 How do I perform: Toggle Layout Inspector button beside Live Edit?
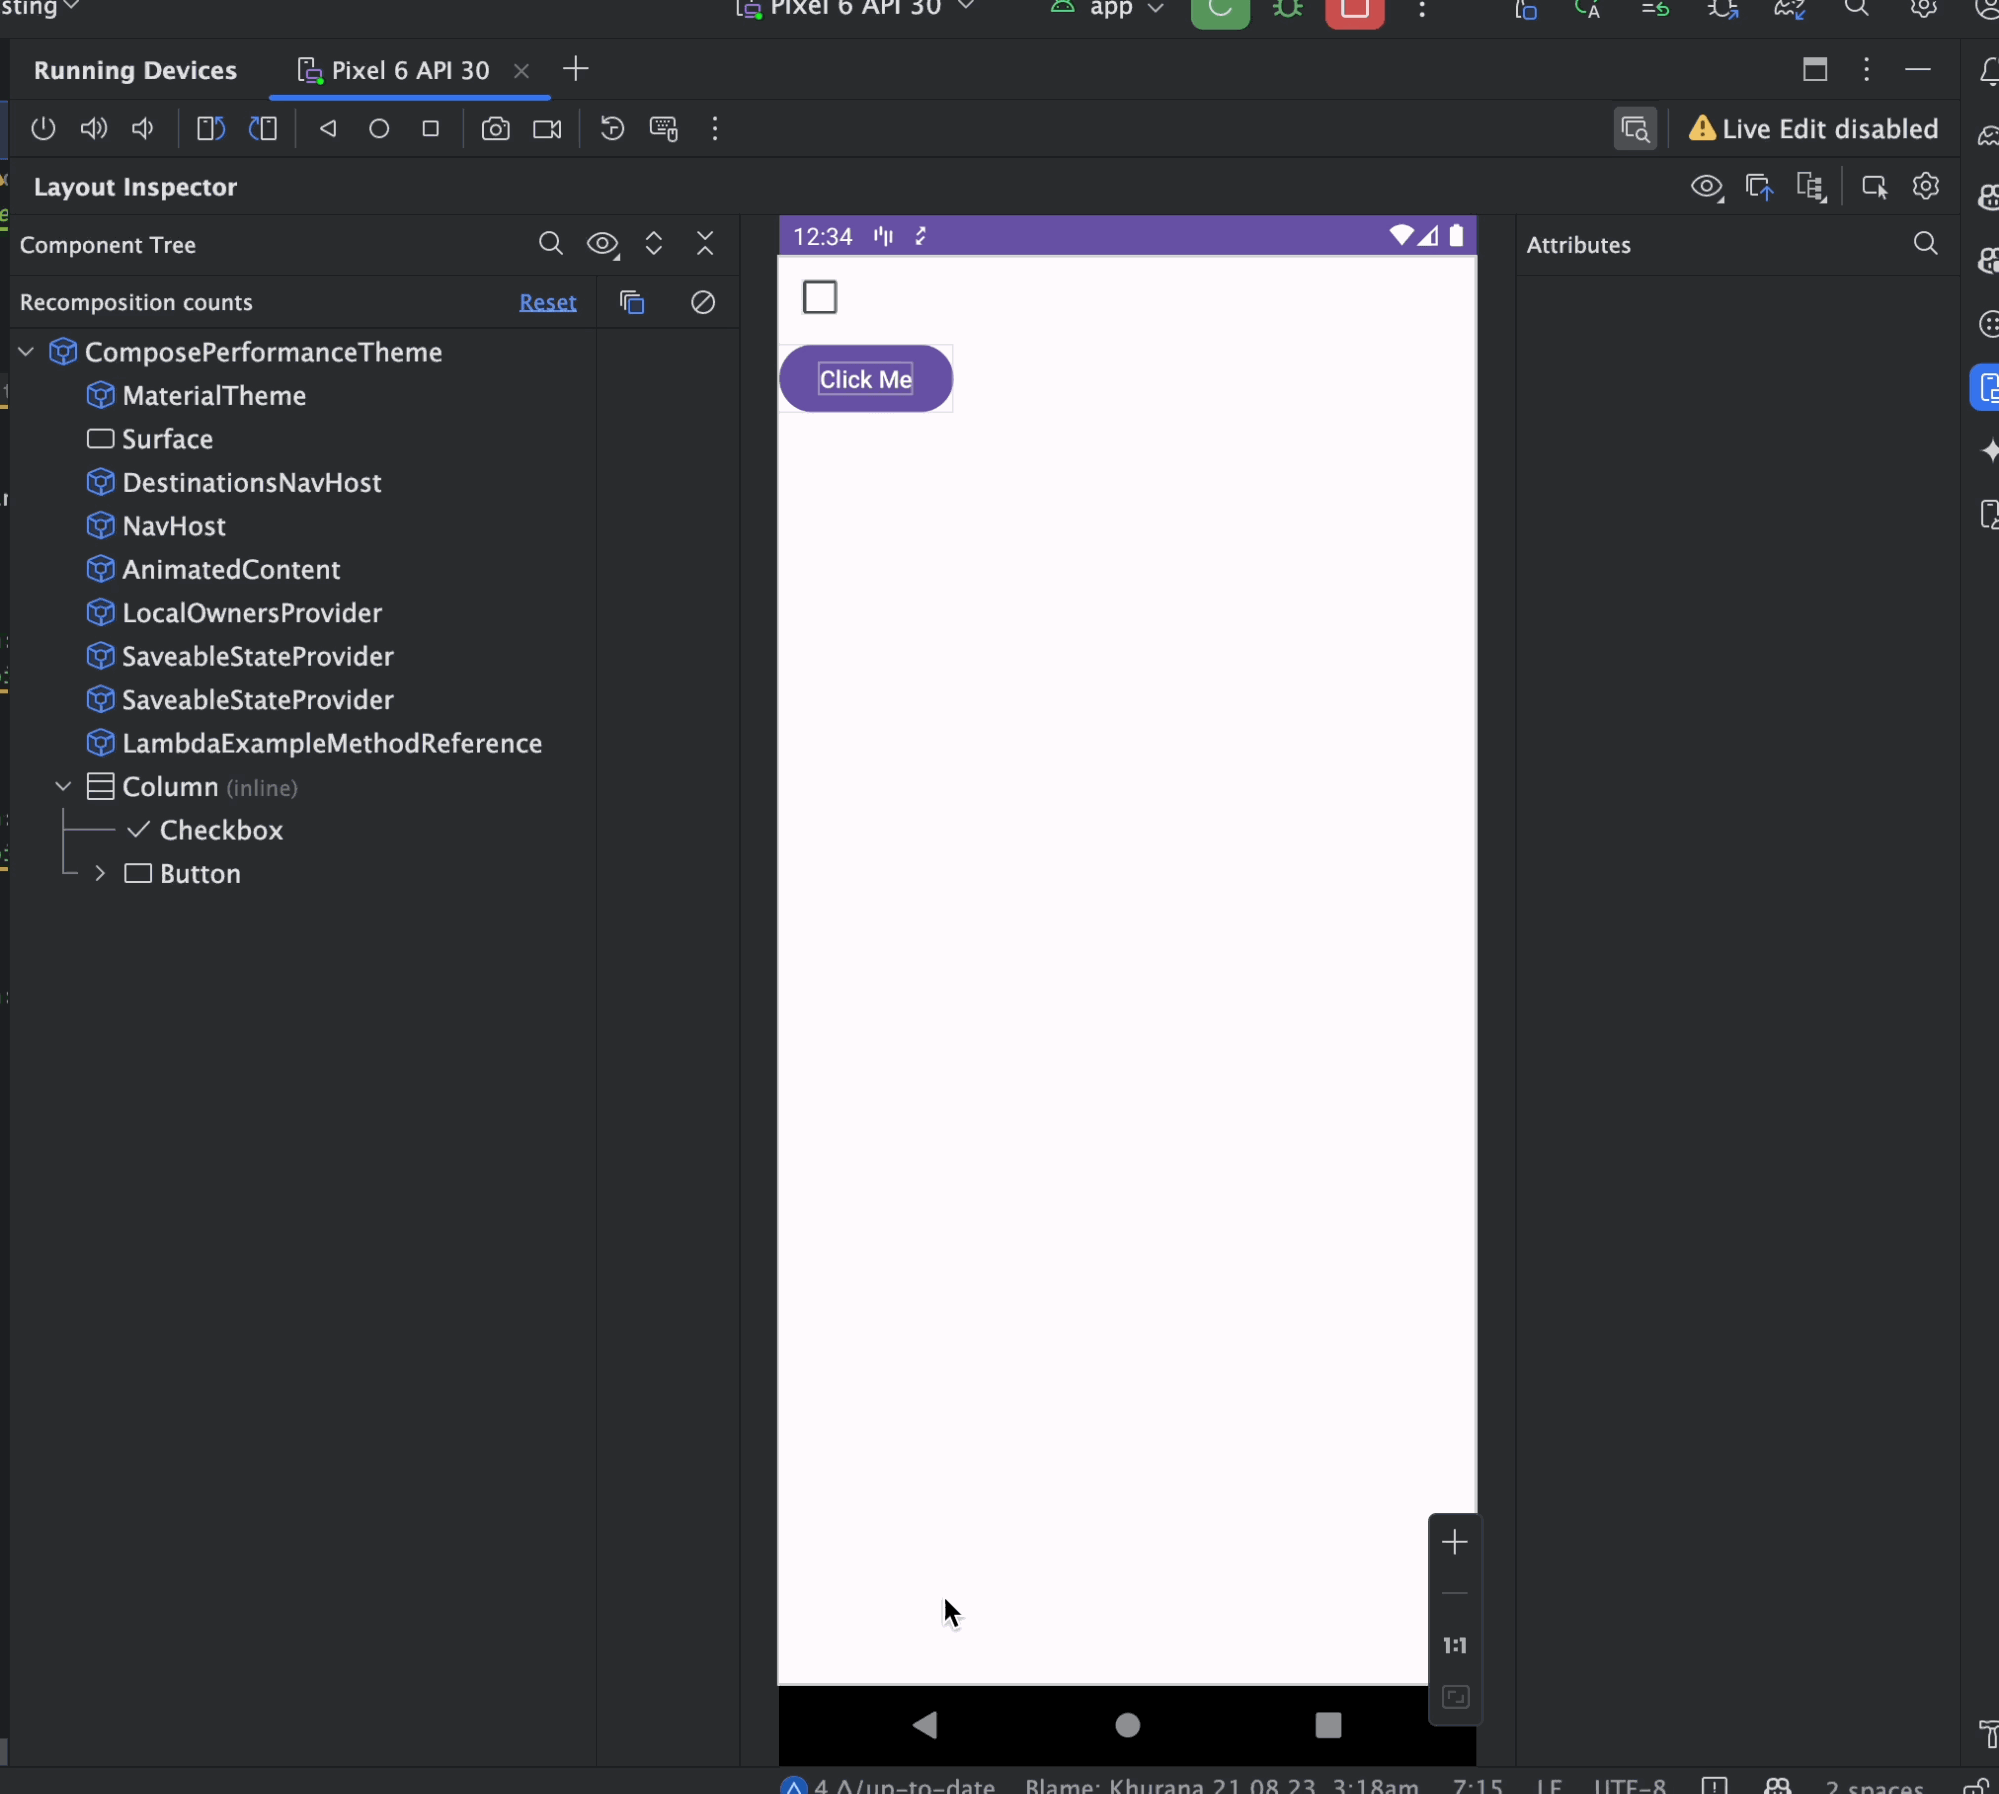coord(1635,129)
